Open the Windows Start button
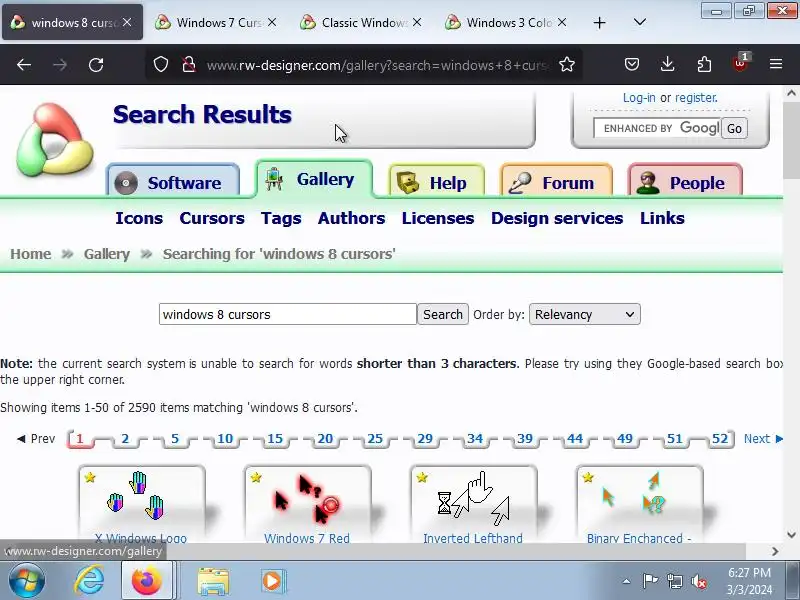Screen dimensions: 800x600 point(27,581)
